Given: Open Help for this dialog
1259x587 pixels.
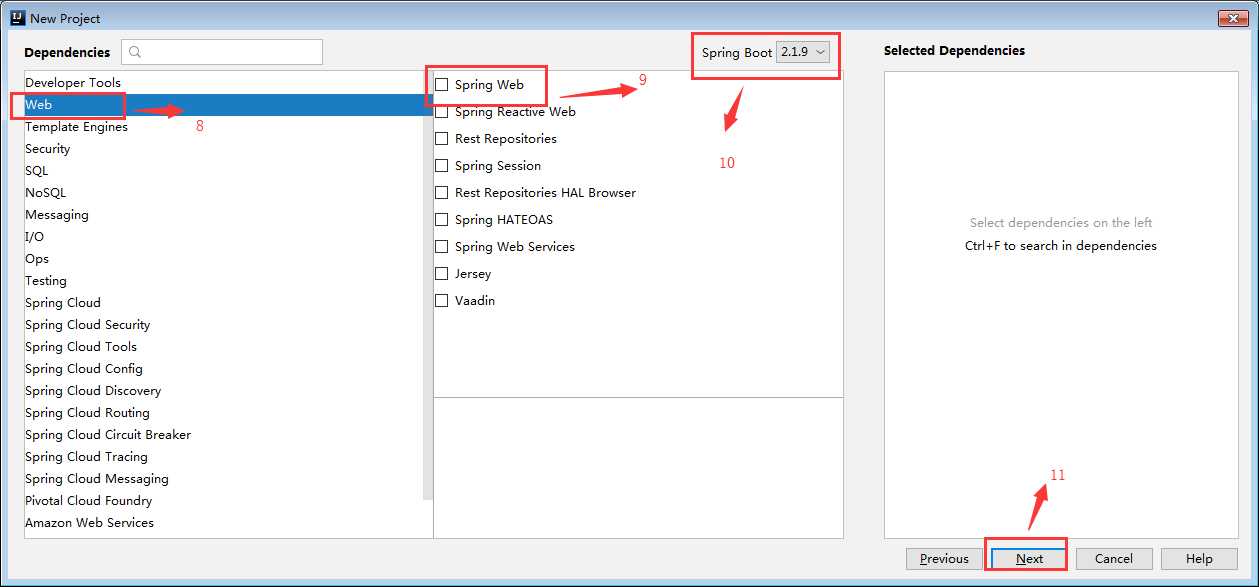Looking at the screenshot, I should [x=1199, y=559].
